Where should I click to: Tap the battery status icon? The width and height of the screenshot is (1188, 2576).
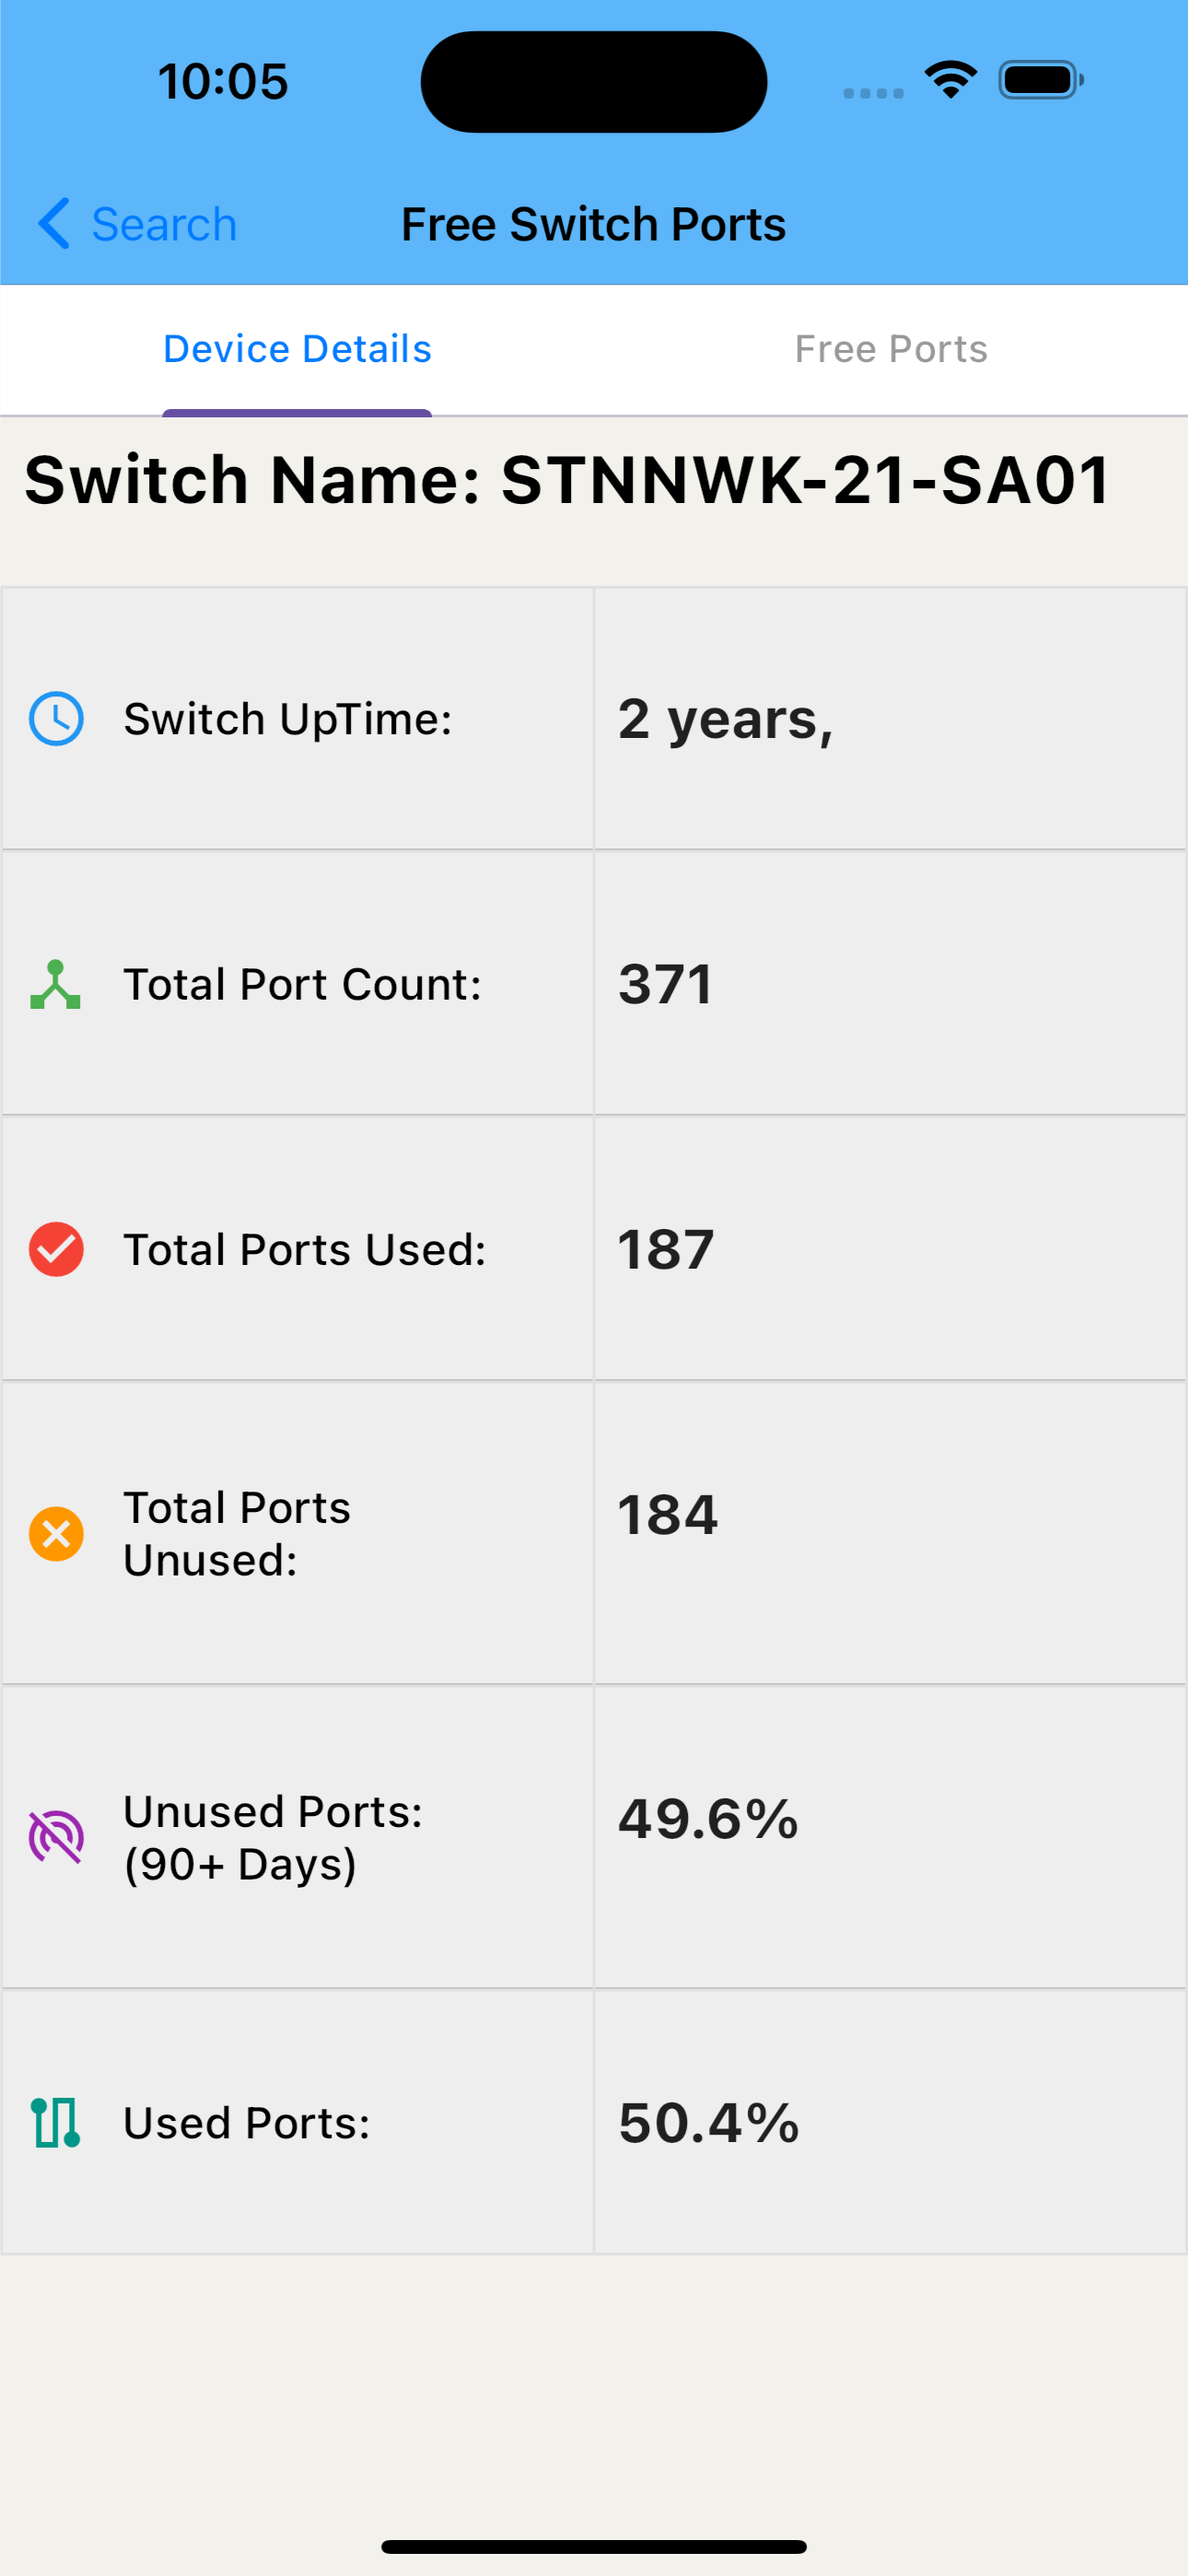(x=1040, y=80)
